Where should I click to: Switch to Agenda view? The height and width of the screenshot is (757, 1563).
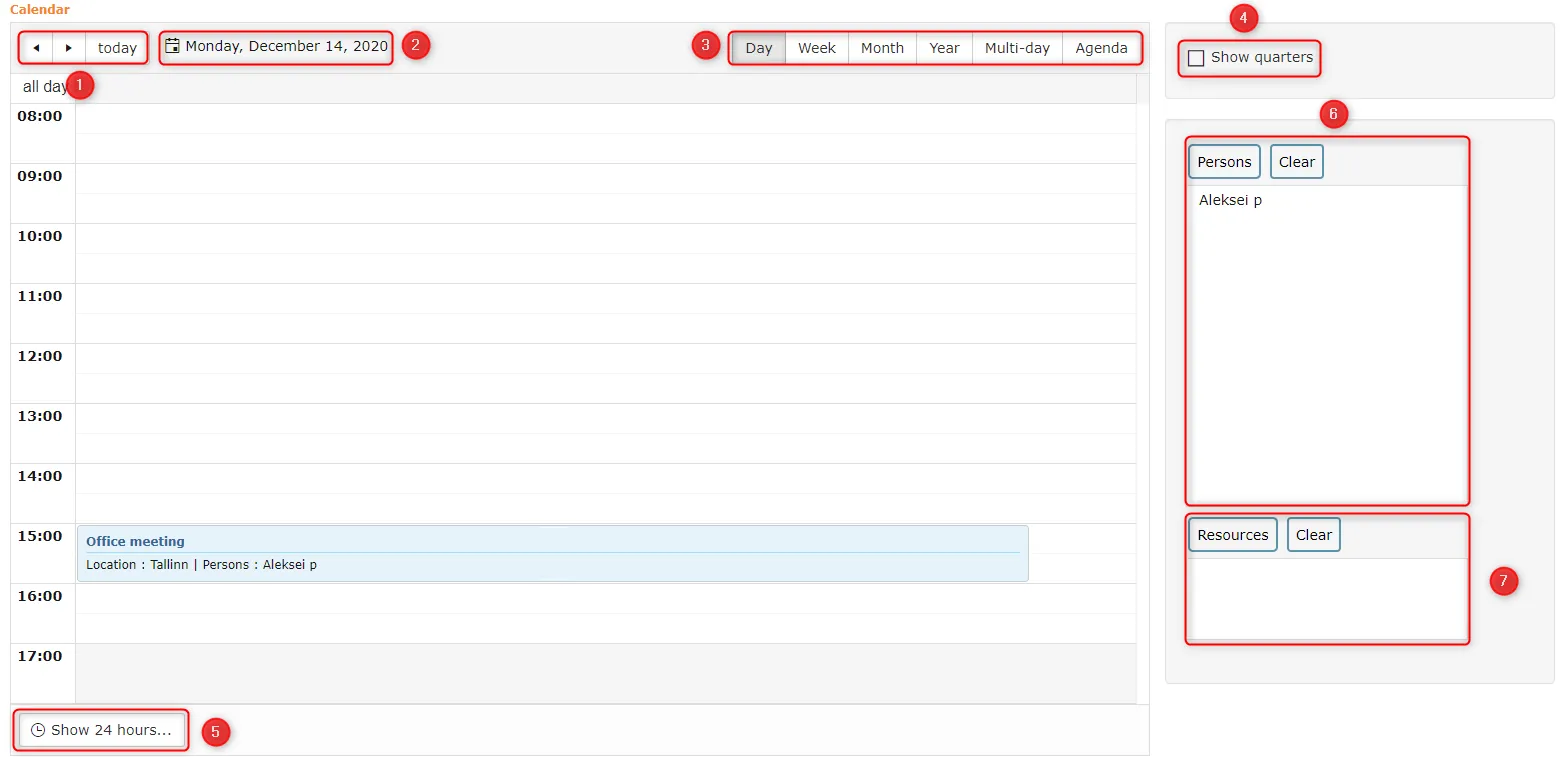point(1101,48)
